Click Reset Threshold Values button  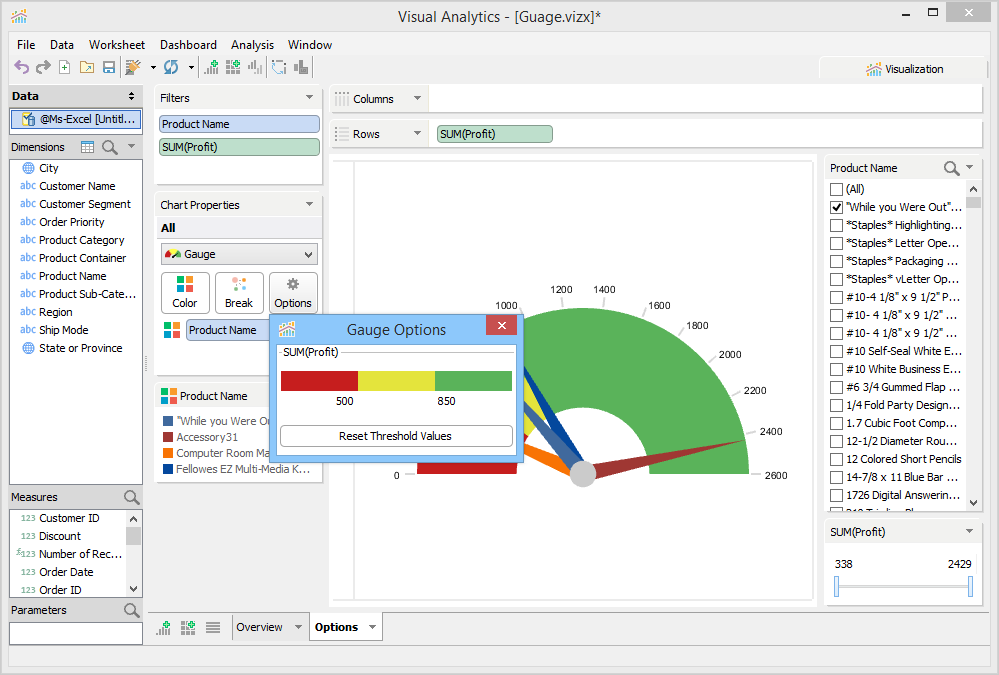(396, 436)
